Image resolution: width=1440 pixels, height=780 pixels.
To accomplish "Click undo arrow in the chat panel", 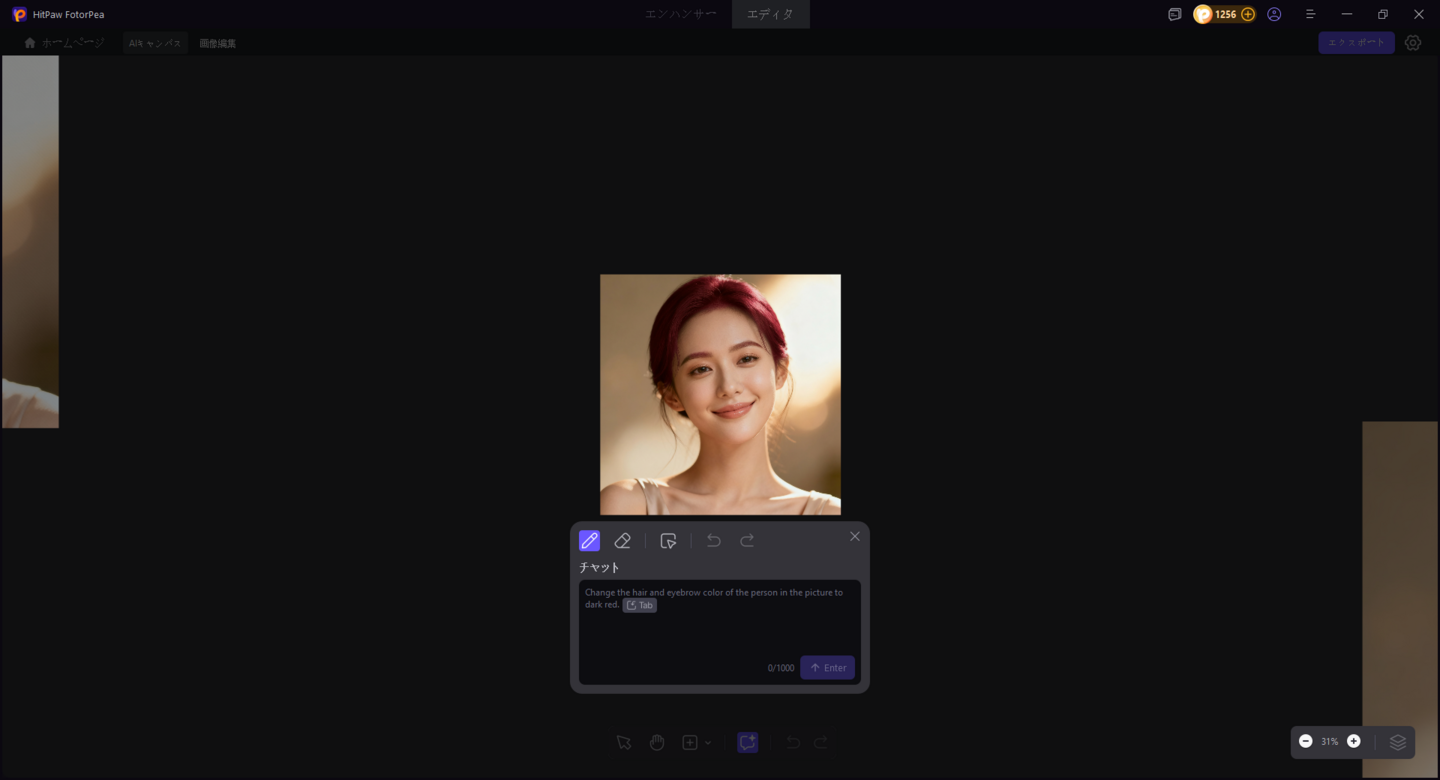I will pos(714,541).
